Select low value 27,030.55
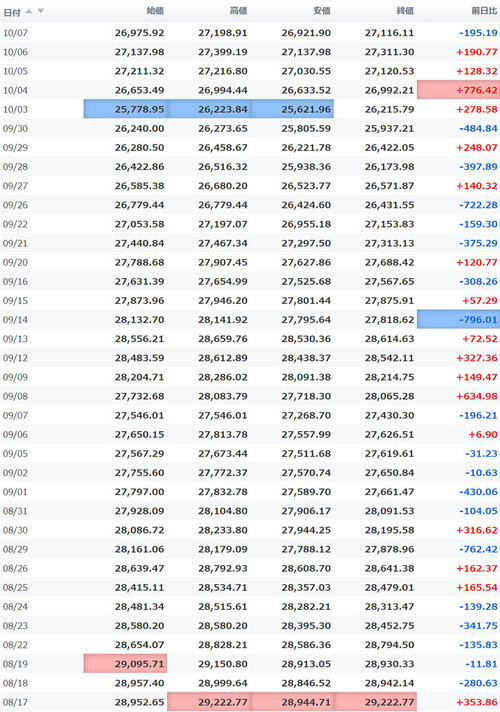This screenshot has width=500, height=712. point(306,71)
